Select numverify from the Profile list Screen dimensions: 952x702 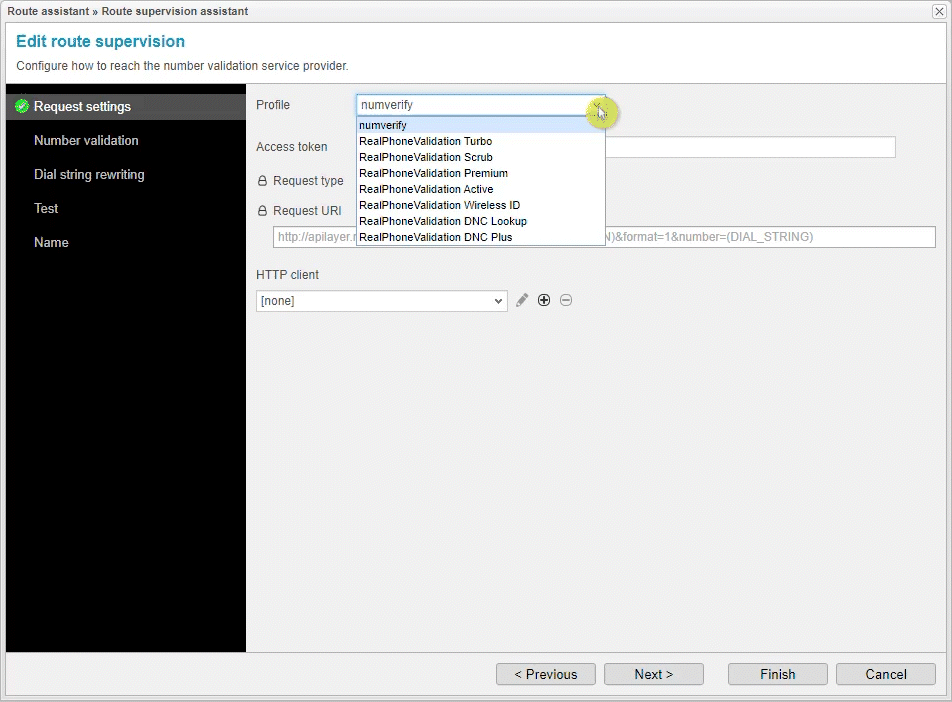point(480,125)
